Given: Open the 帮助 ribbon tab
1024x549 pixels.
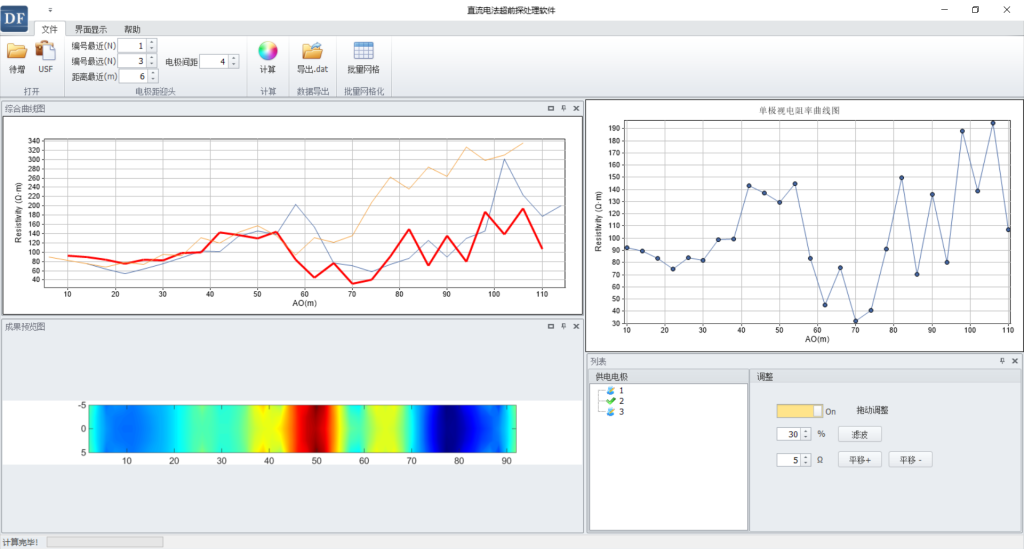Looking at the screenshot, I should click(x=132, y=29).
